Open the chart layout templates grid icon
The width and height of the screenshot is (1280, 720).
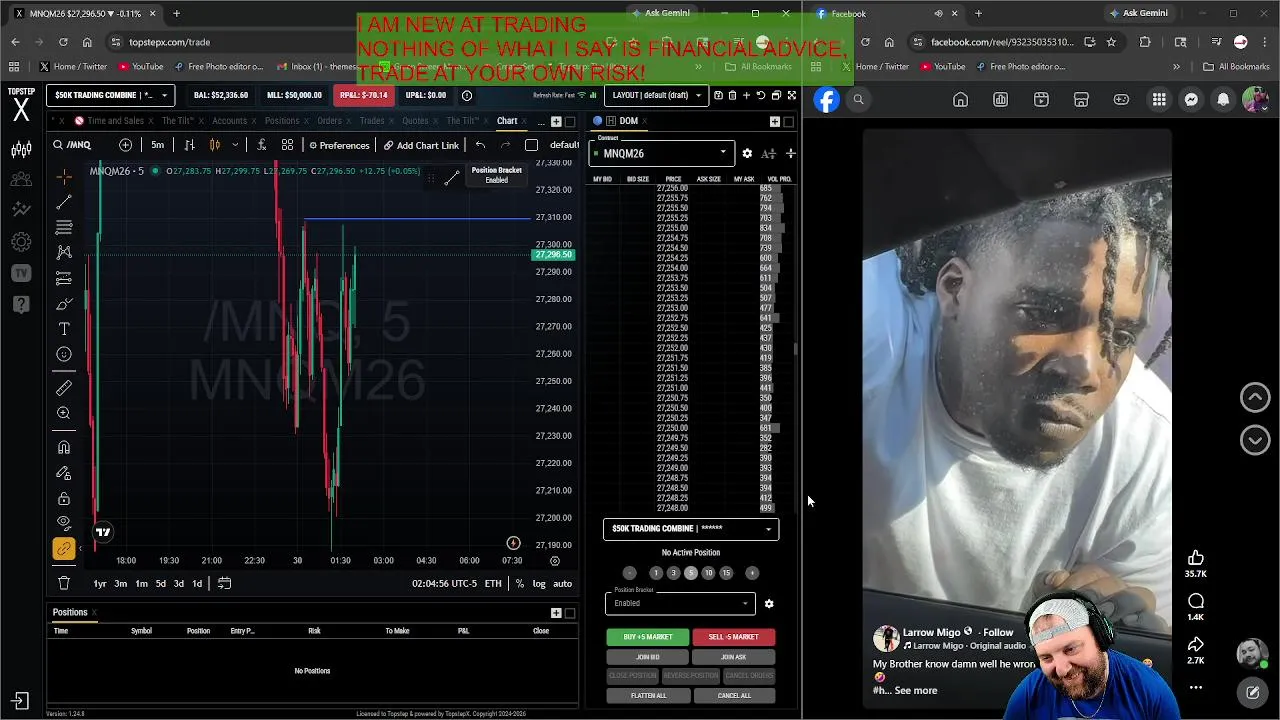pos(287,145)
